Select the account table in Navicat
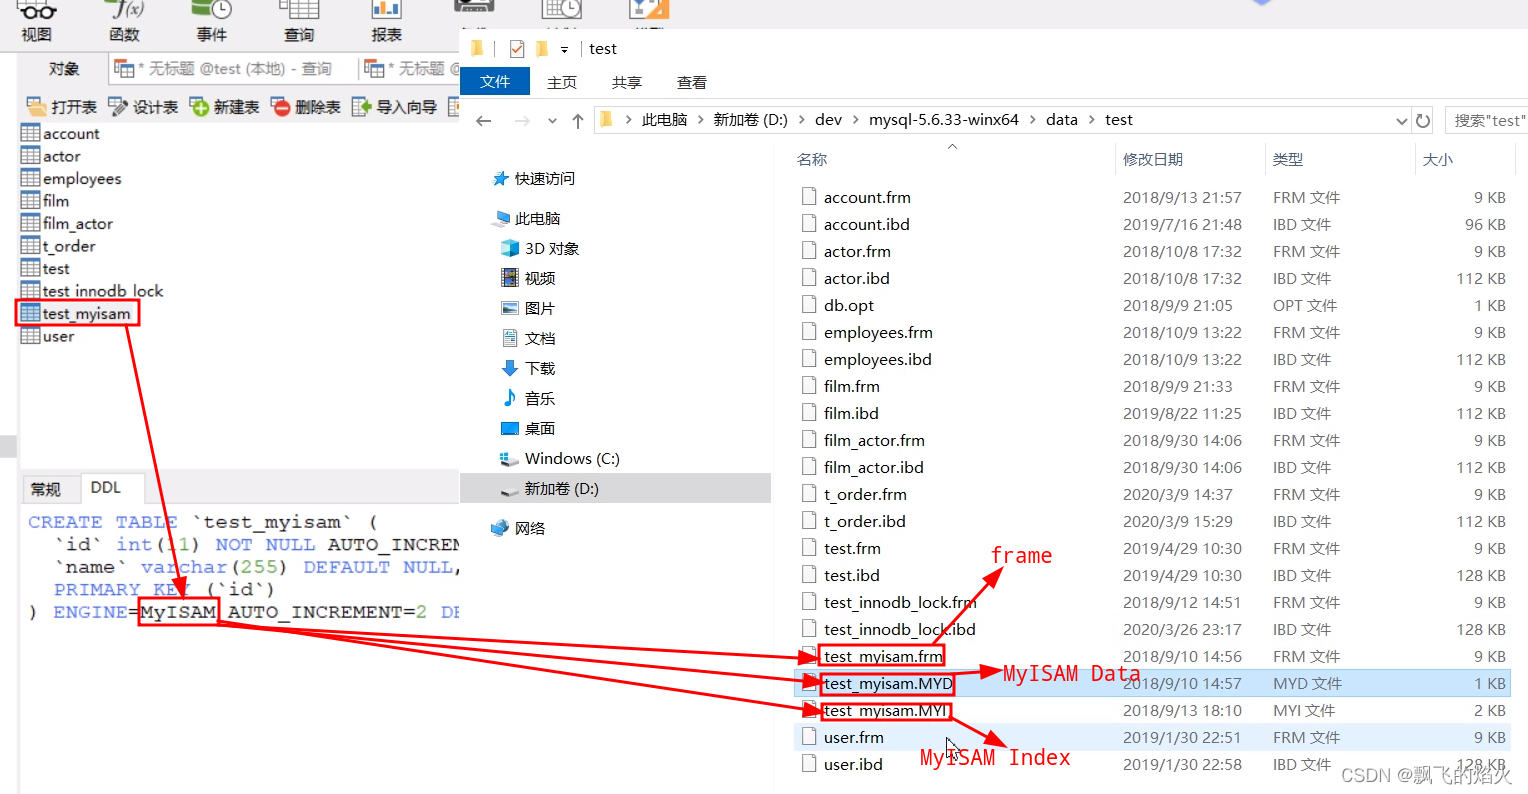1528x794 pixels. click(x=61, y=133)
